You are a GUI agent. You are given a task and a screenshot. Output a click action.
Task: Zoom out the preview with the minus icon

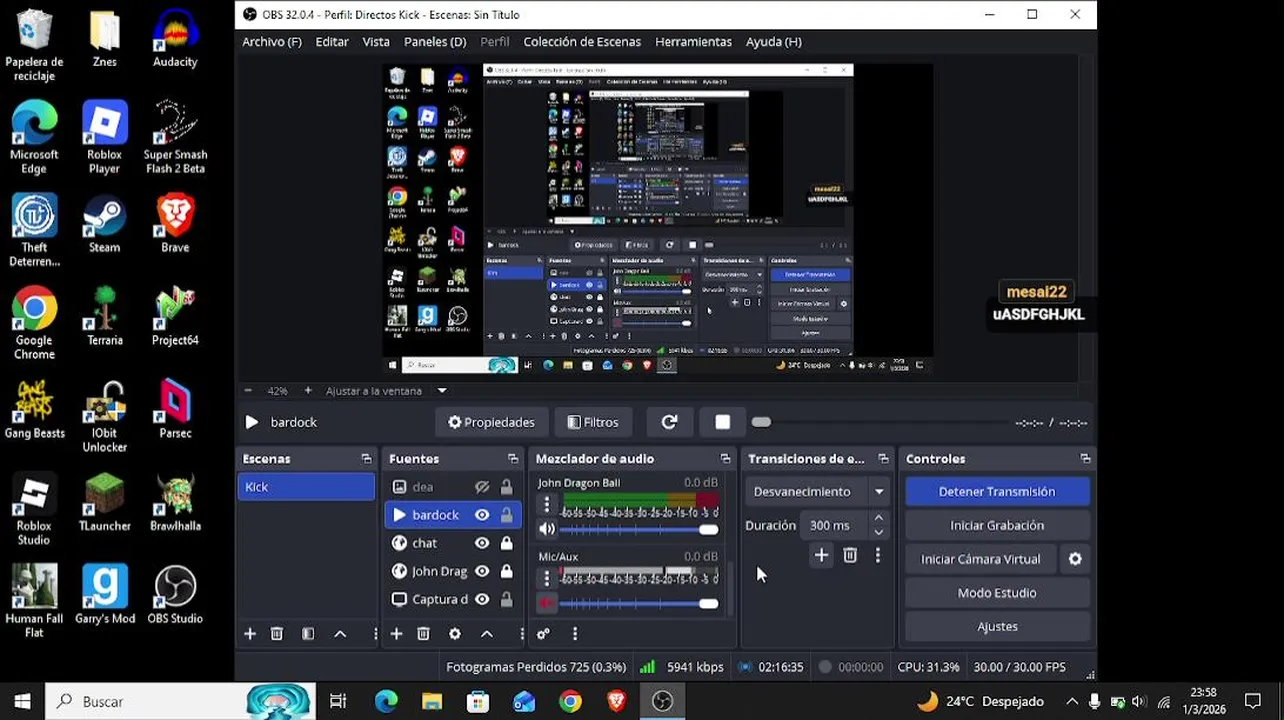coord(248,391)
